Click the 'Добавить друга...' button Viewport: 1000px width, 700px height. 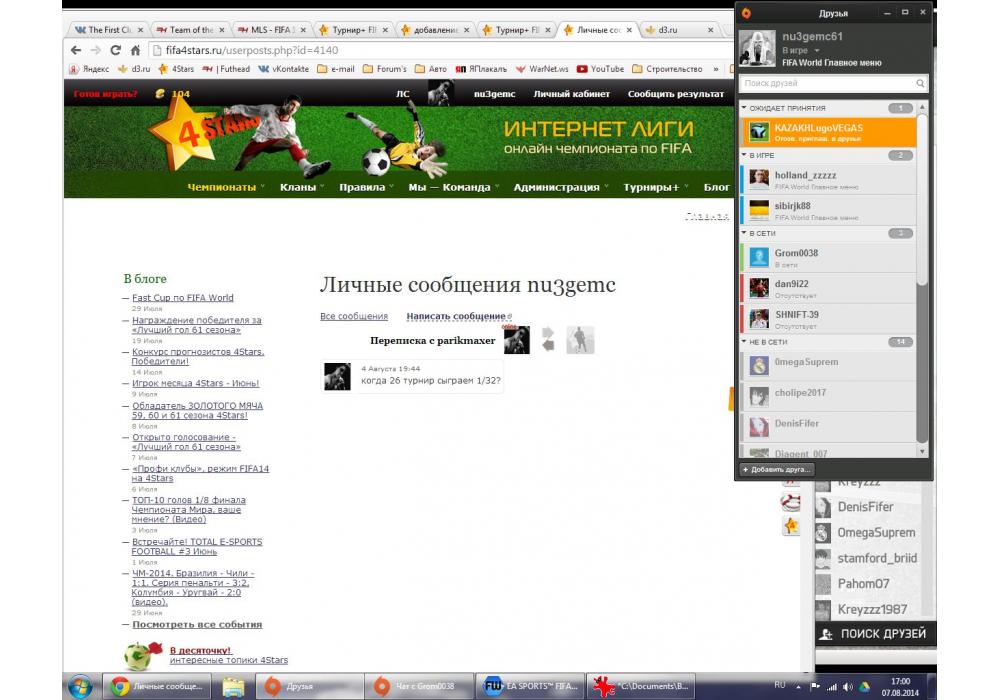pos(777,469)
